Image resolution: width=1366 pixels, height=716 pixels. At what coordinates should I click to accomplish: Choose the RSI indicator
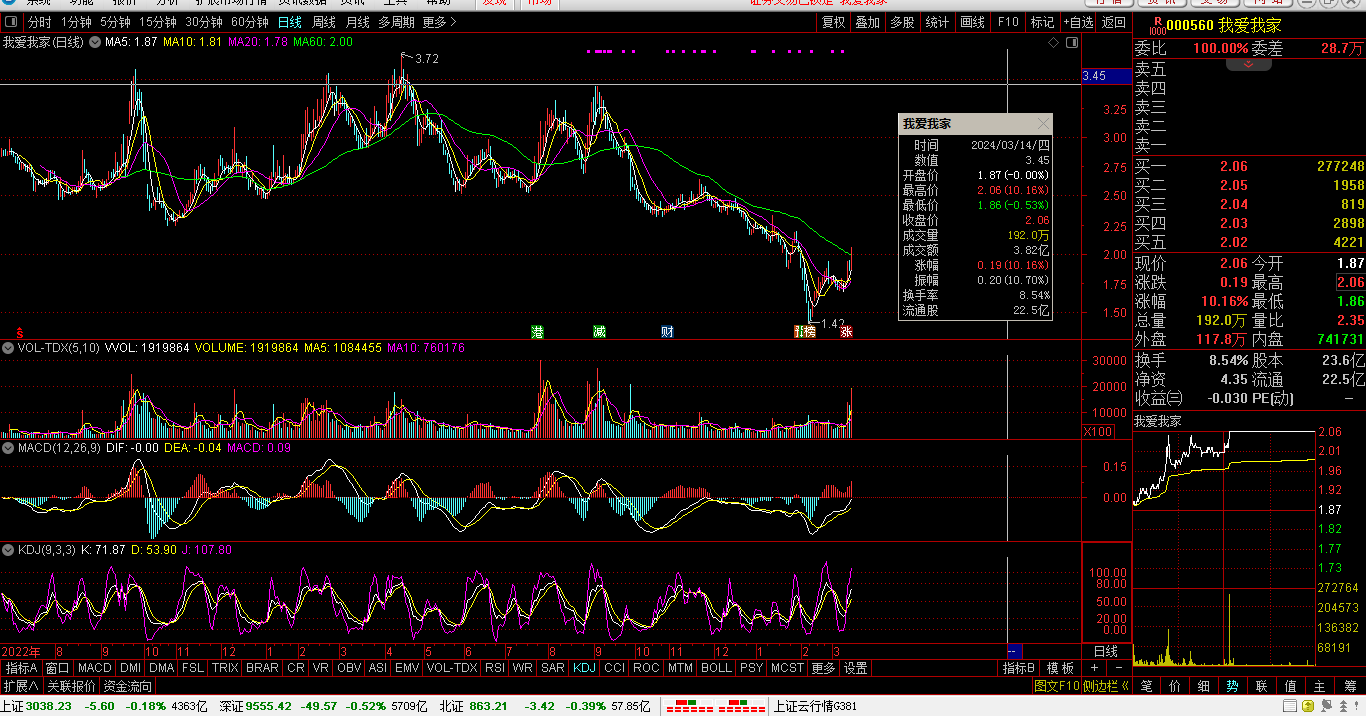tap(494, 668)
